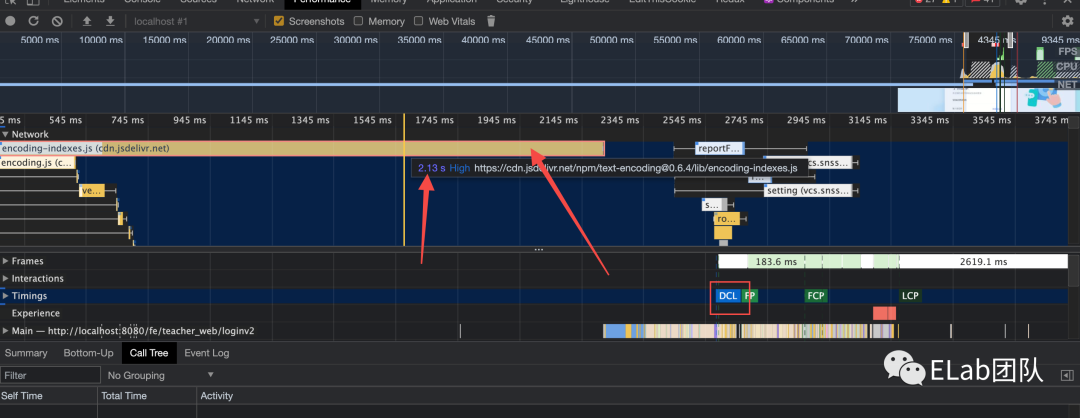Clear the current performance recording
Screen dimensions: 1080x418
click(57, 21)
